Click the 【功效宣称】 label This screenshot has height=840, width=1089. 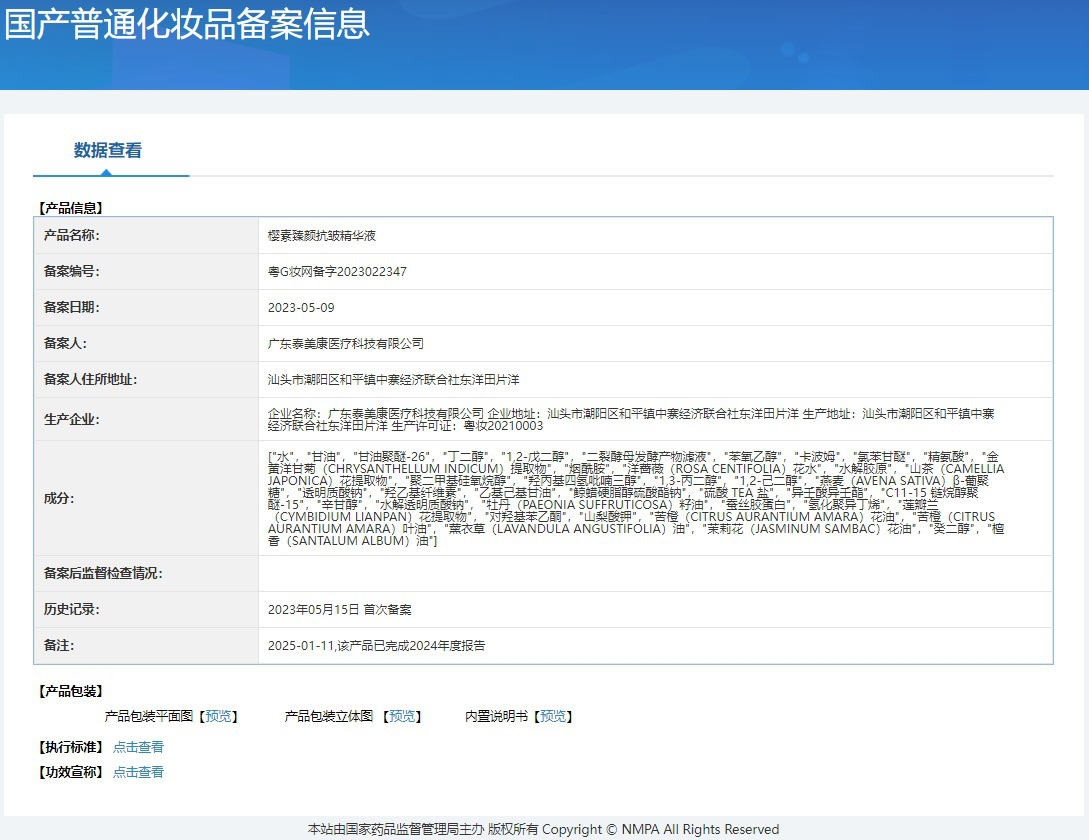click(71, 772)
